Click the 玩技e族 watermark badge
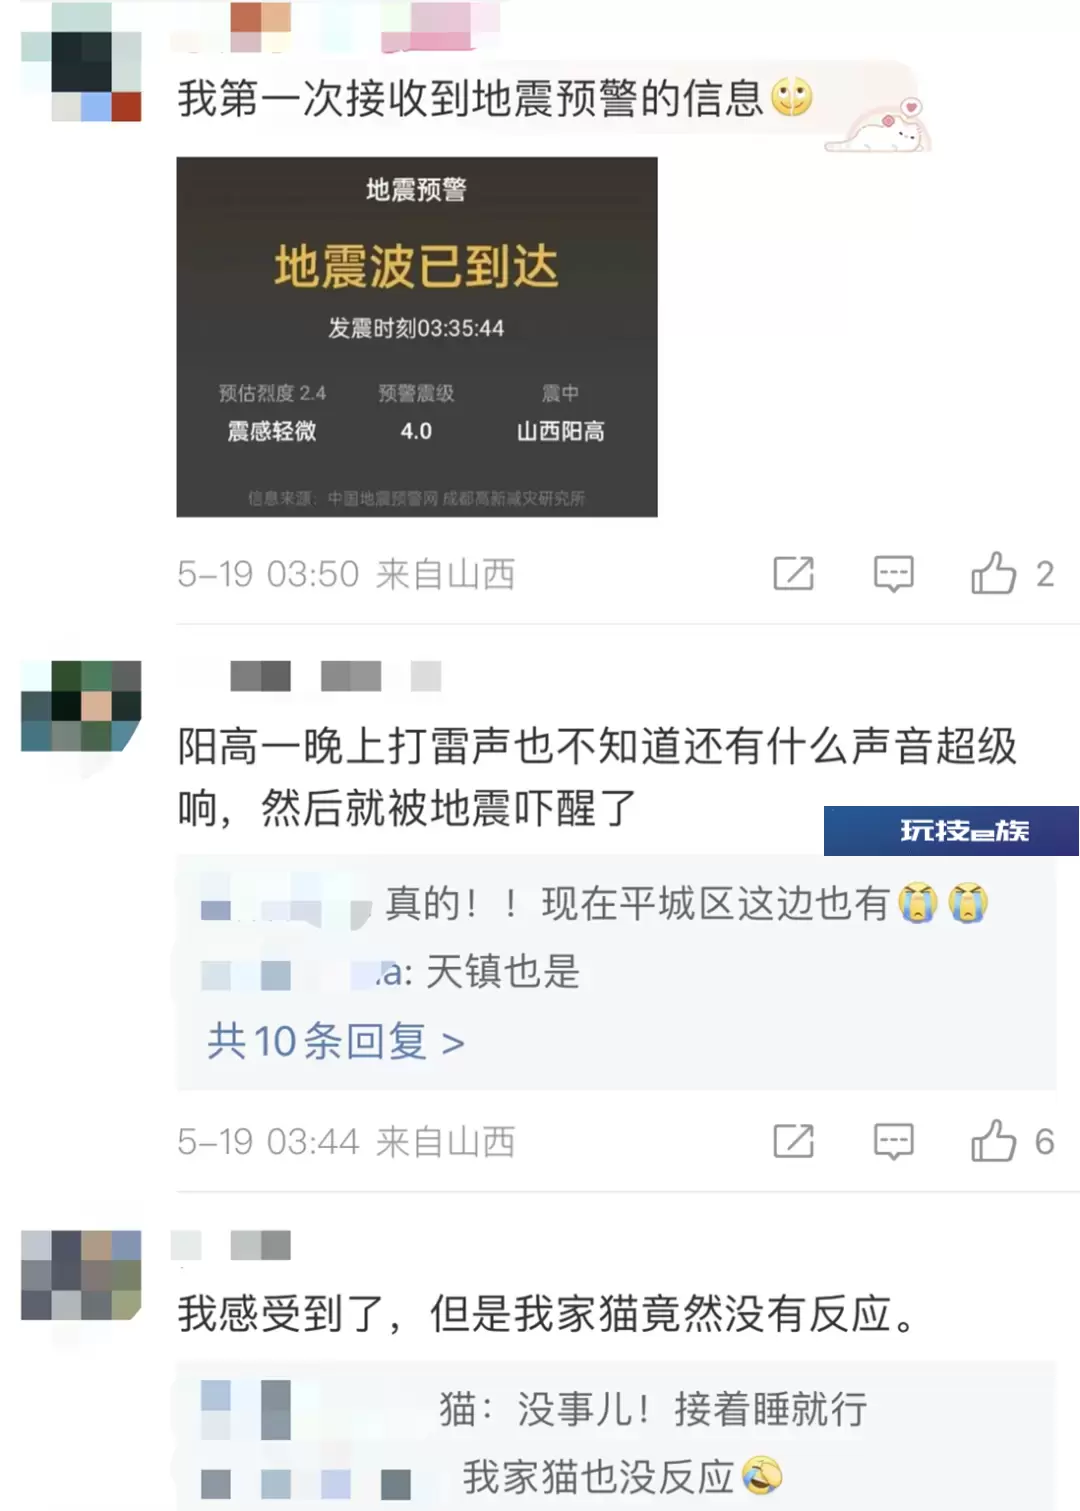 (x=951, y=831)
